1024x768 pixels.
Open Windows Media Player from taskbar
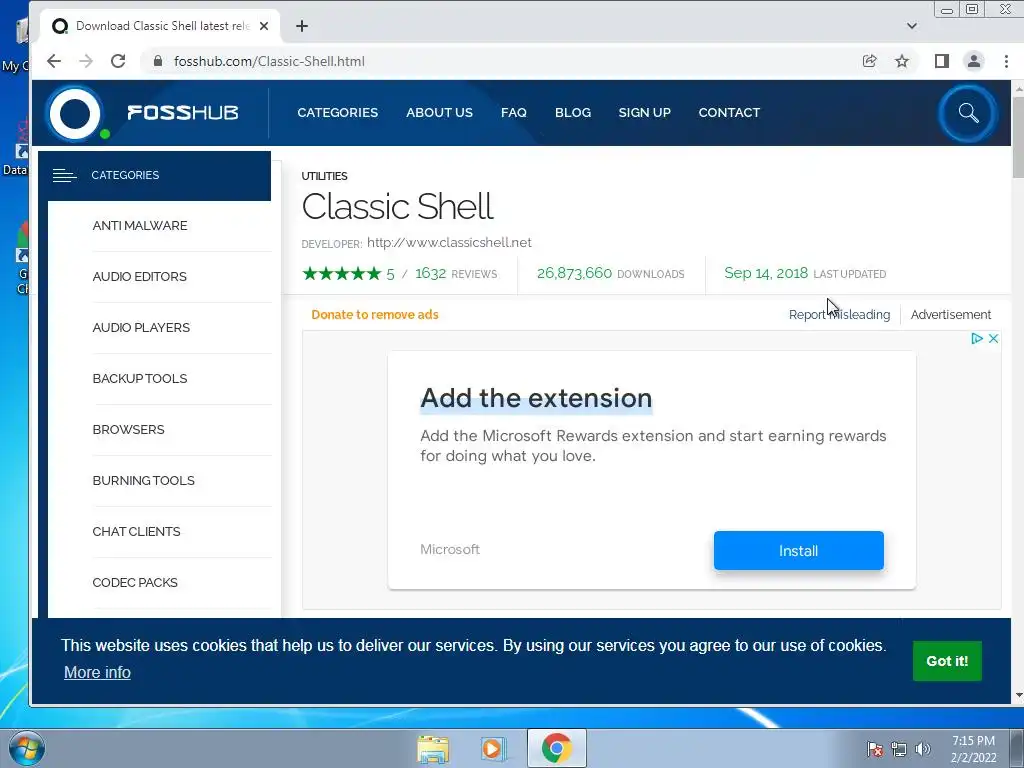tap(494, 748)
